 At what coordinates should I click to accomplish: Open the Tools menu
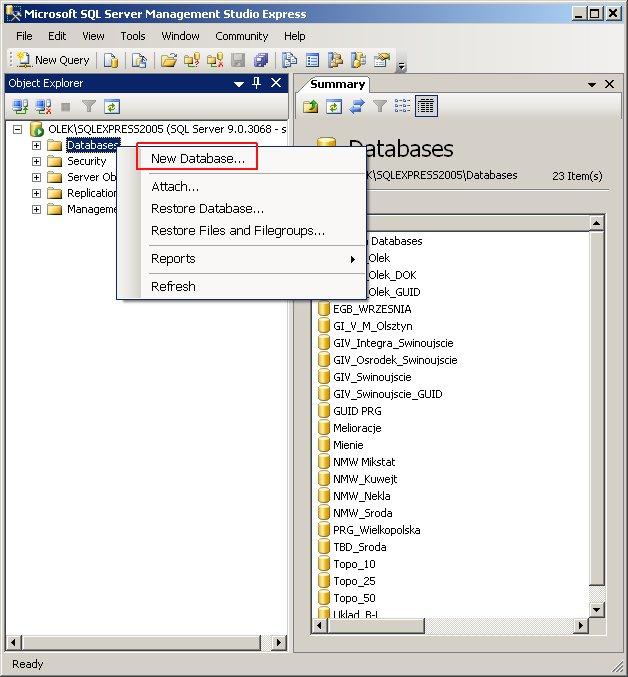click(133, 36)
